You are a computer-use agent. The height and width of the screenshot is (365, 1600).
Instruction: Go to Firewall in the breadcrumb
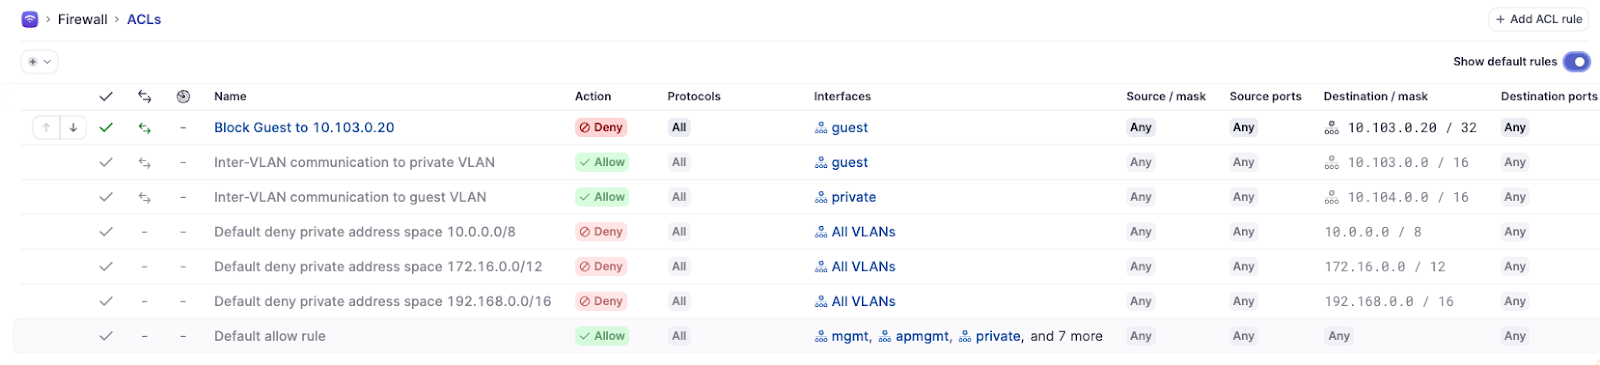[x=82, y=19]
